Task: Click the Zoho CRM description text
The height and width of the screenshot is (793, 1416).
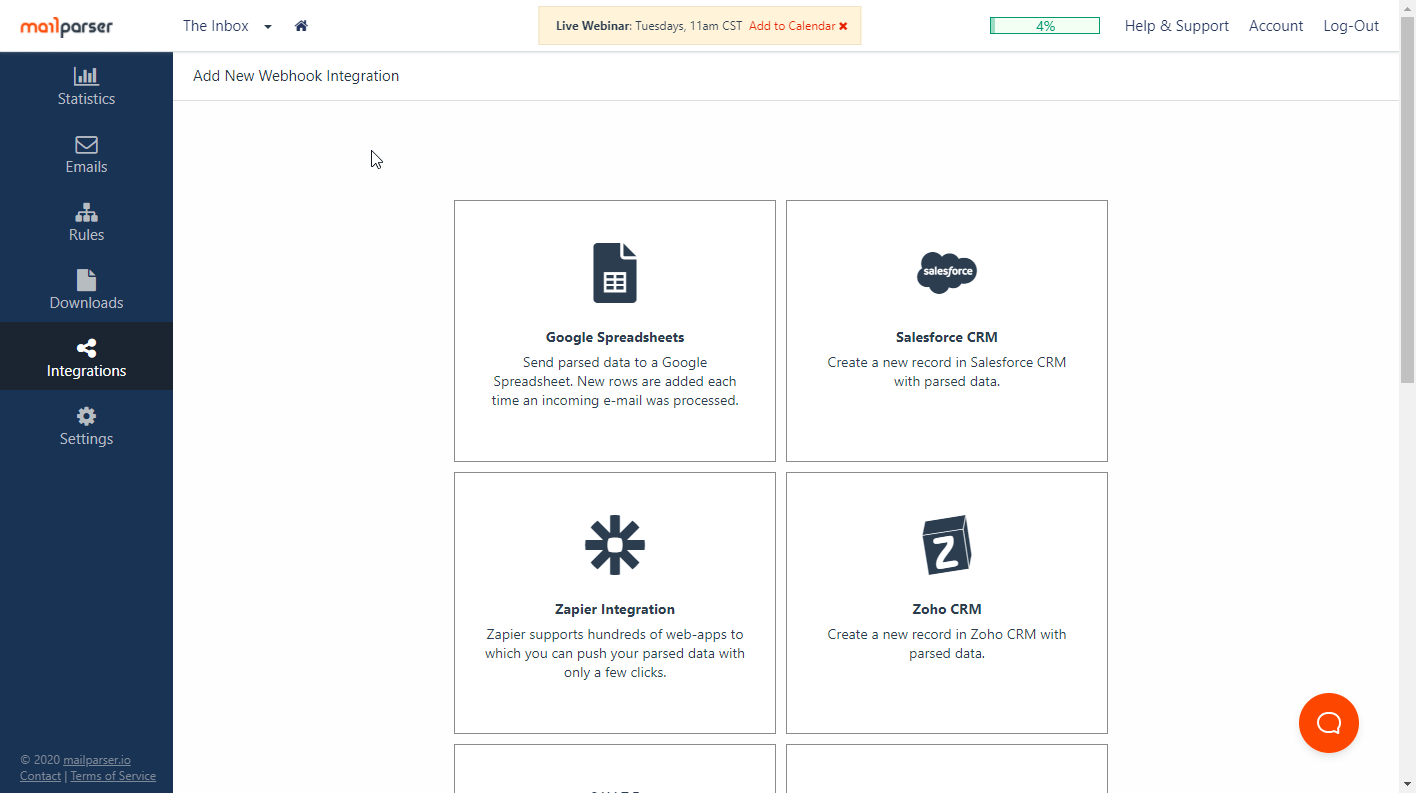Action: (x=947, y=644)
